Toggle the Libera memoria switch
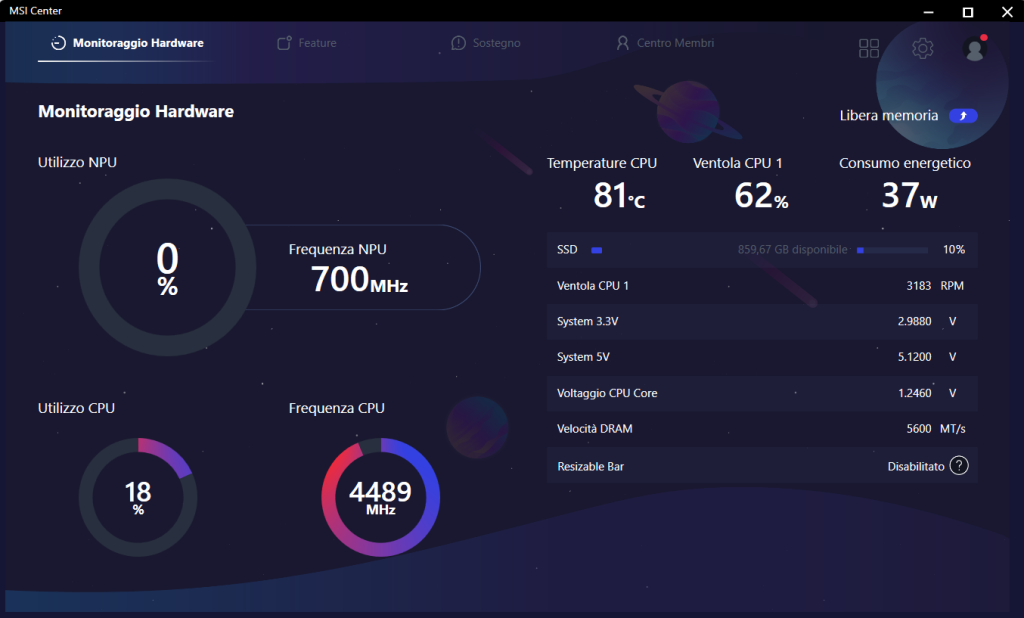This screenshot has width=1024, height=618. tap(962, 116)
